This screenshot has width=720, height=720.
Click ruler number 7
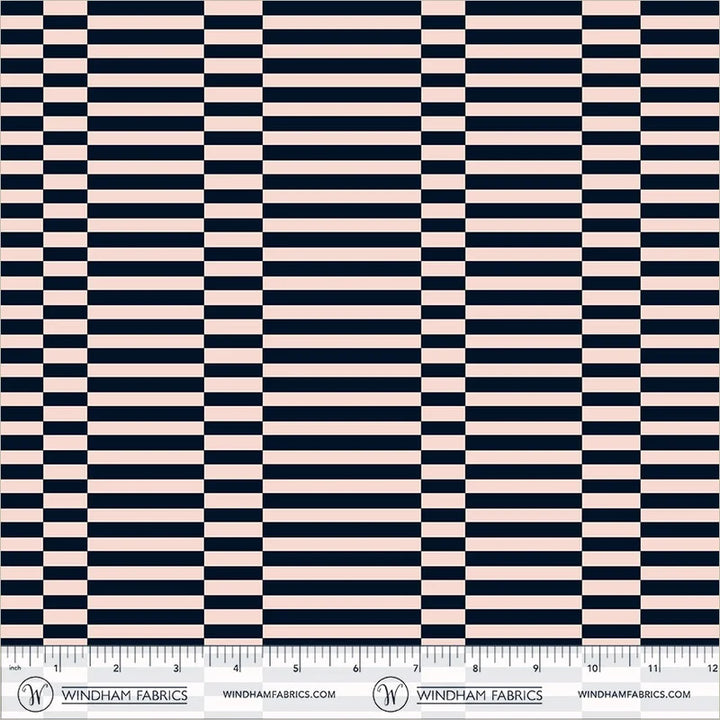[415, 668]
